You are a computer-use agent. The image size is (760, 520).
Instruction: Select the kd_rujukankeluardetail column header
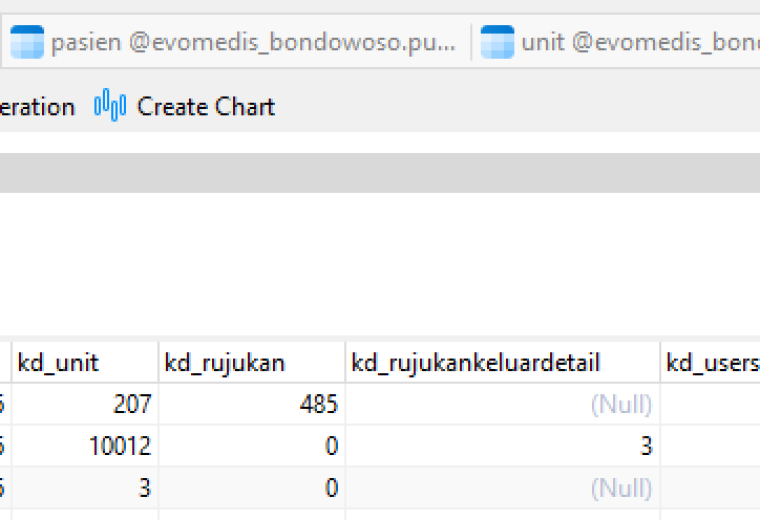503,362
